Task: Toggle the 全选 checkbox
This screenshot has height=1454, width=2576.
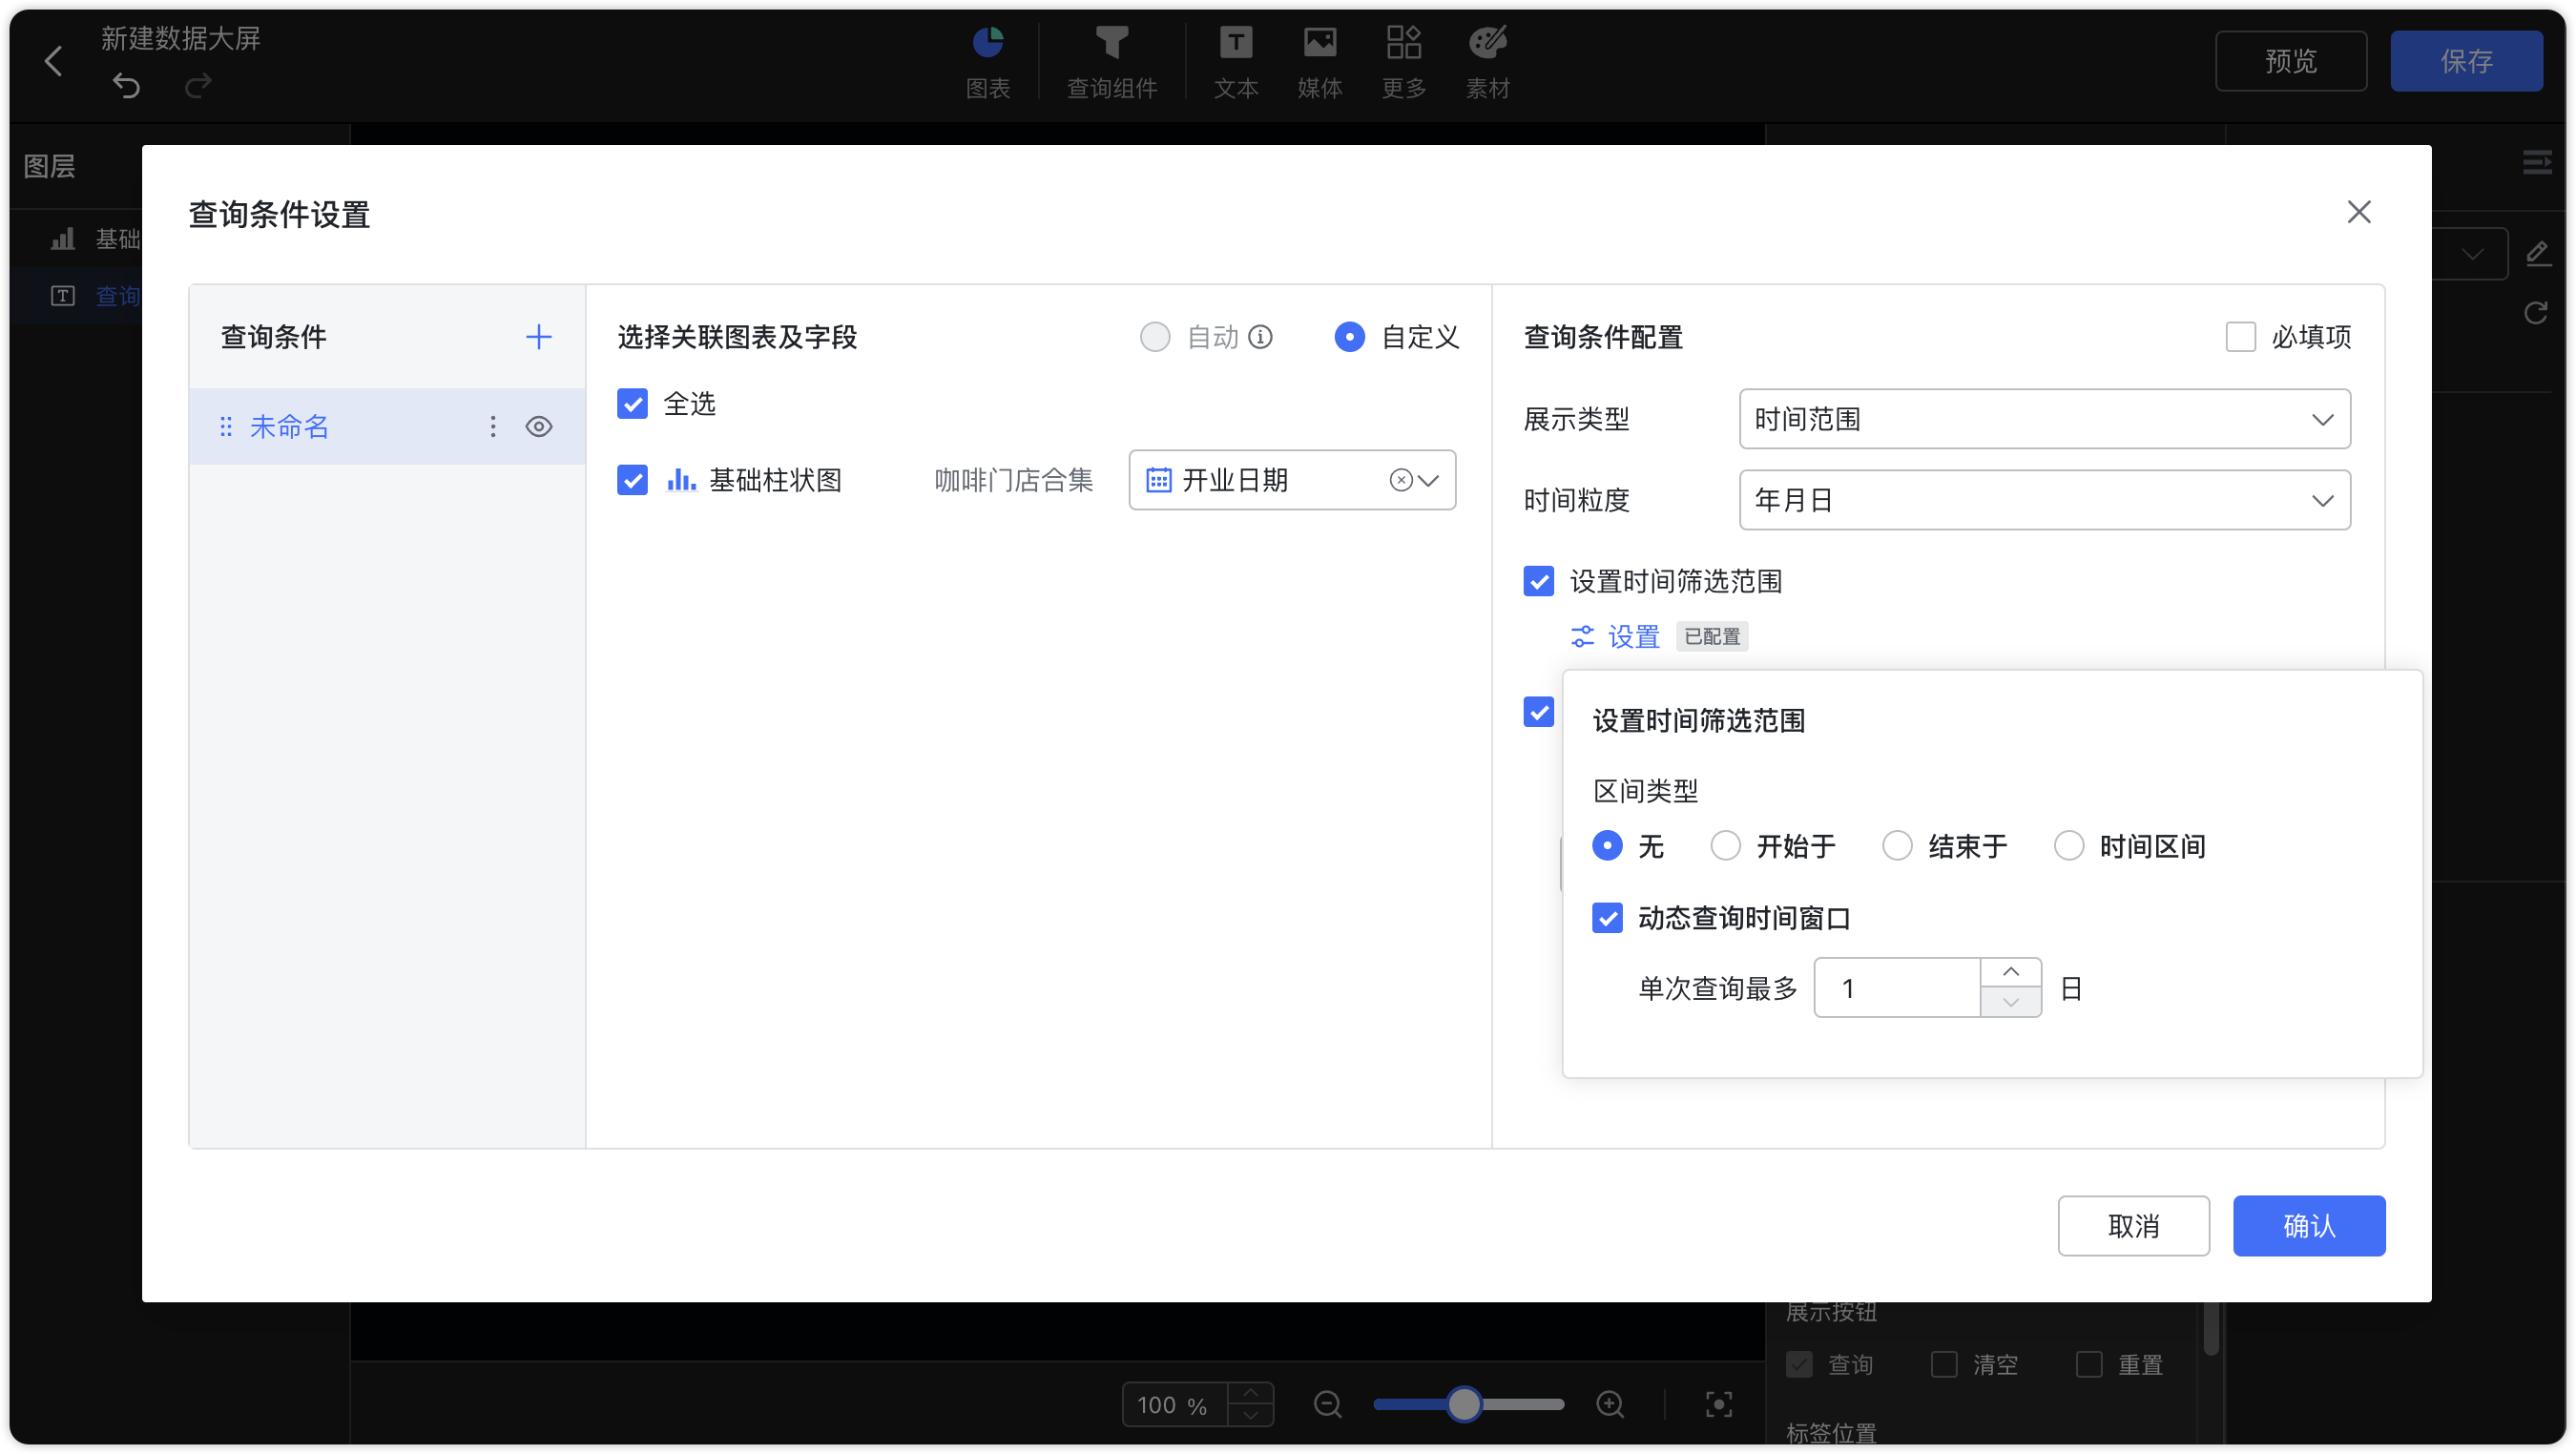Action: point(632,404)
